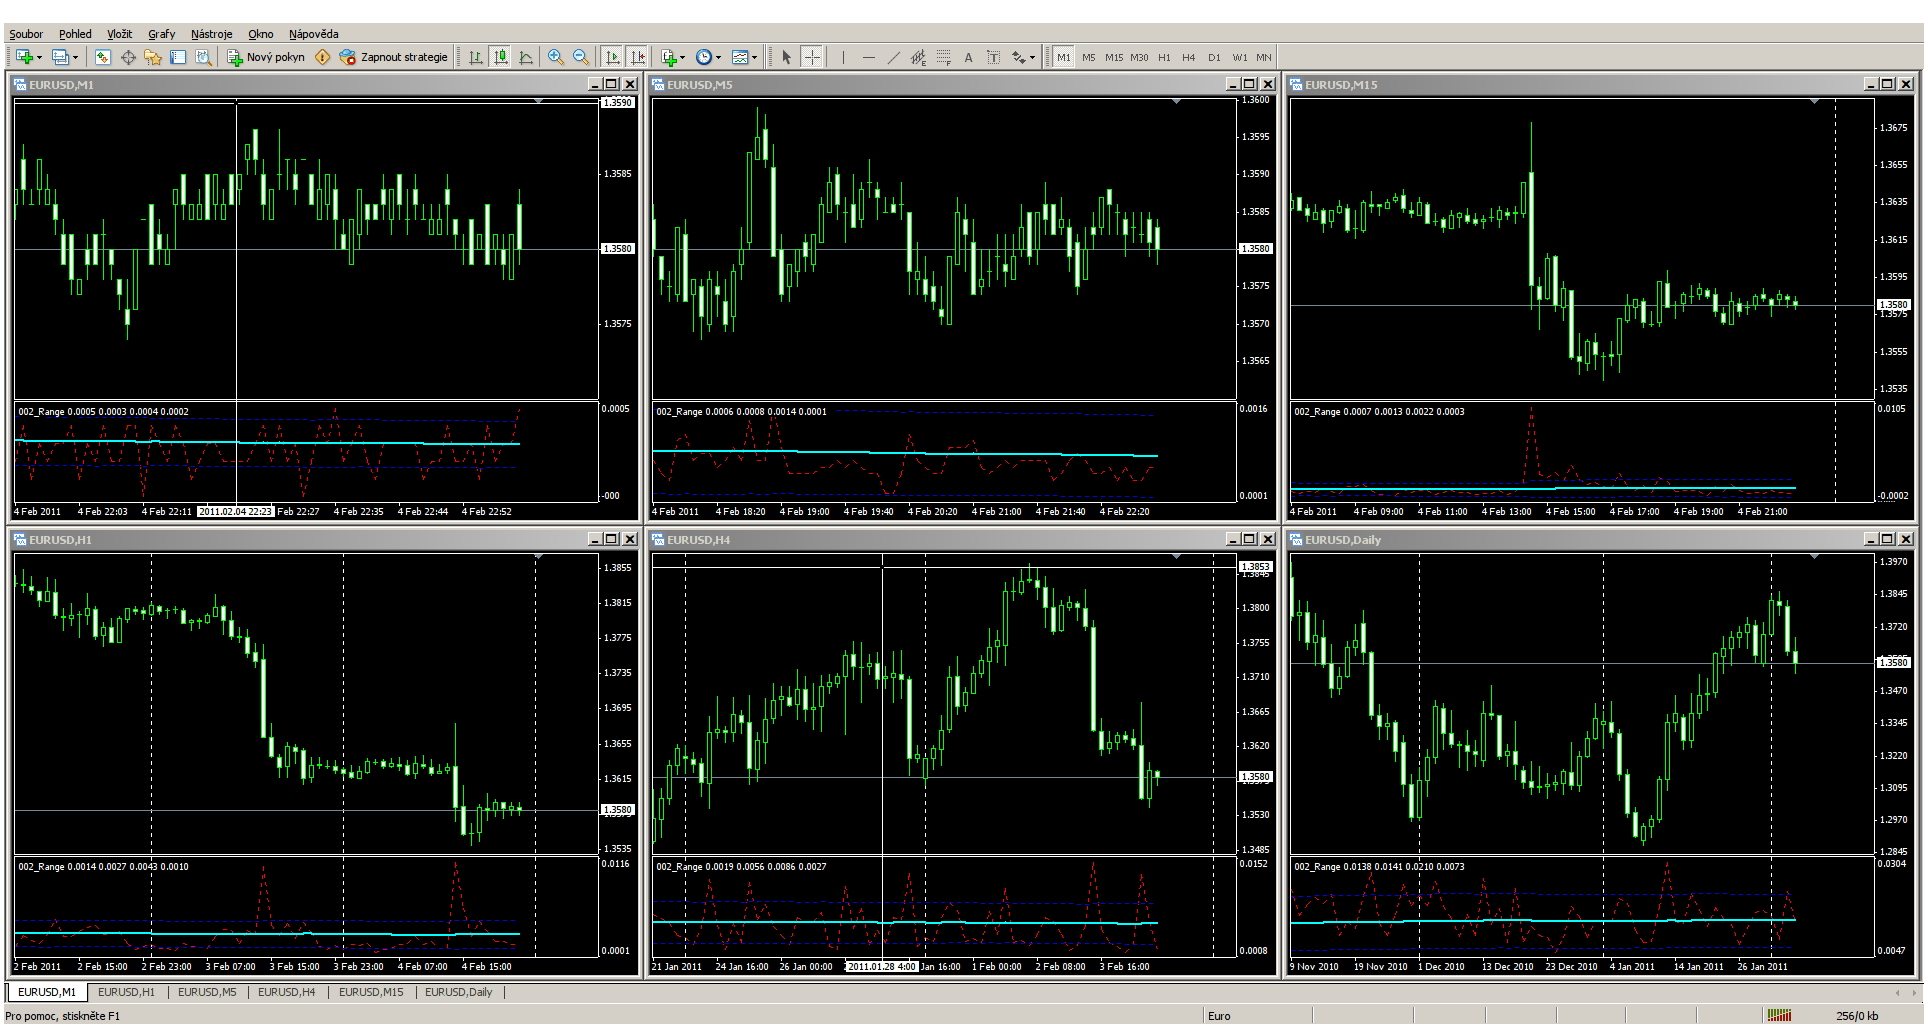Zoom out on the chart

pos(580,57)
